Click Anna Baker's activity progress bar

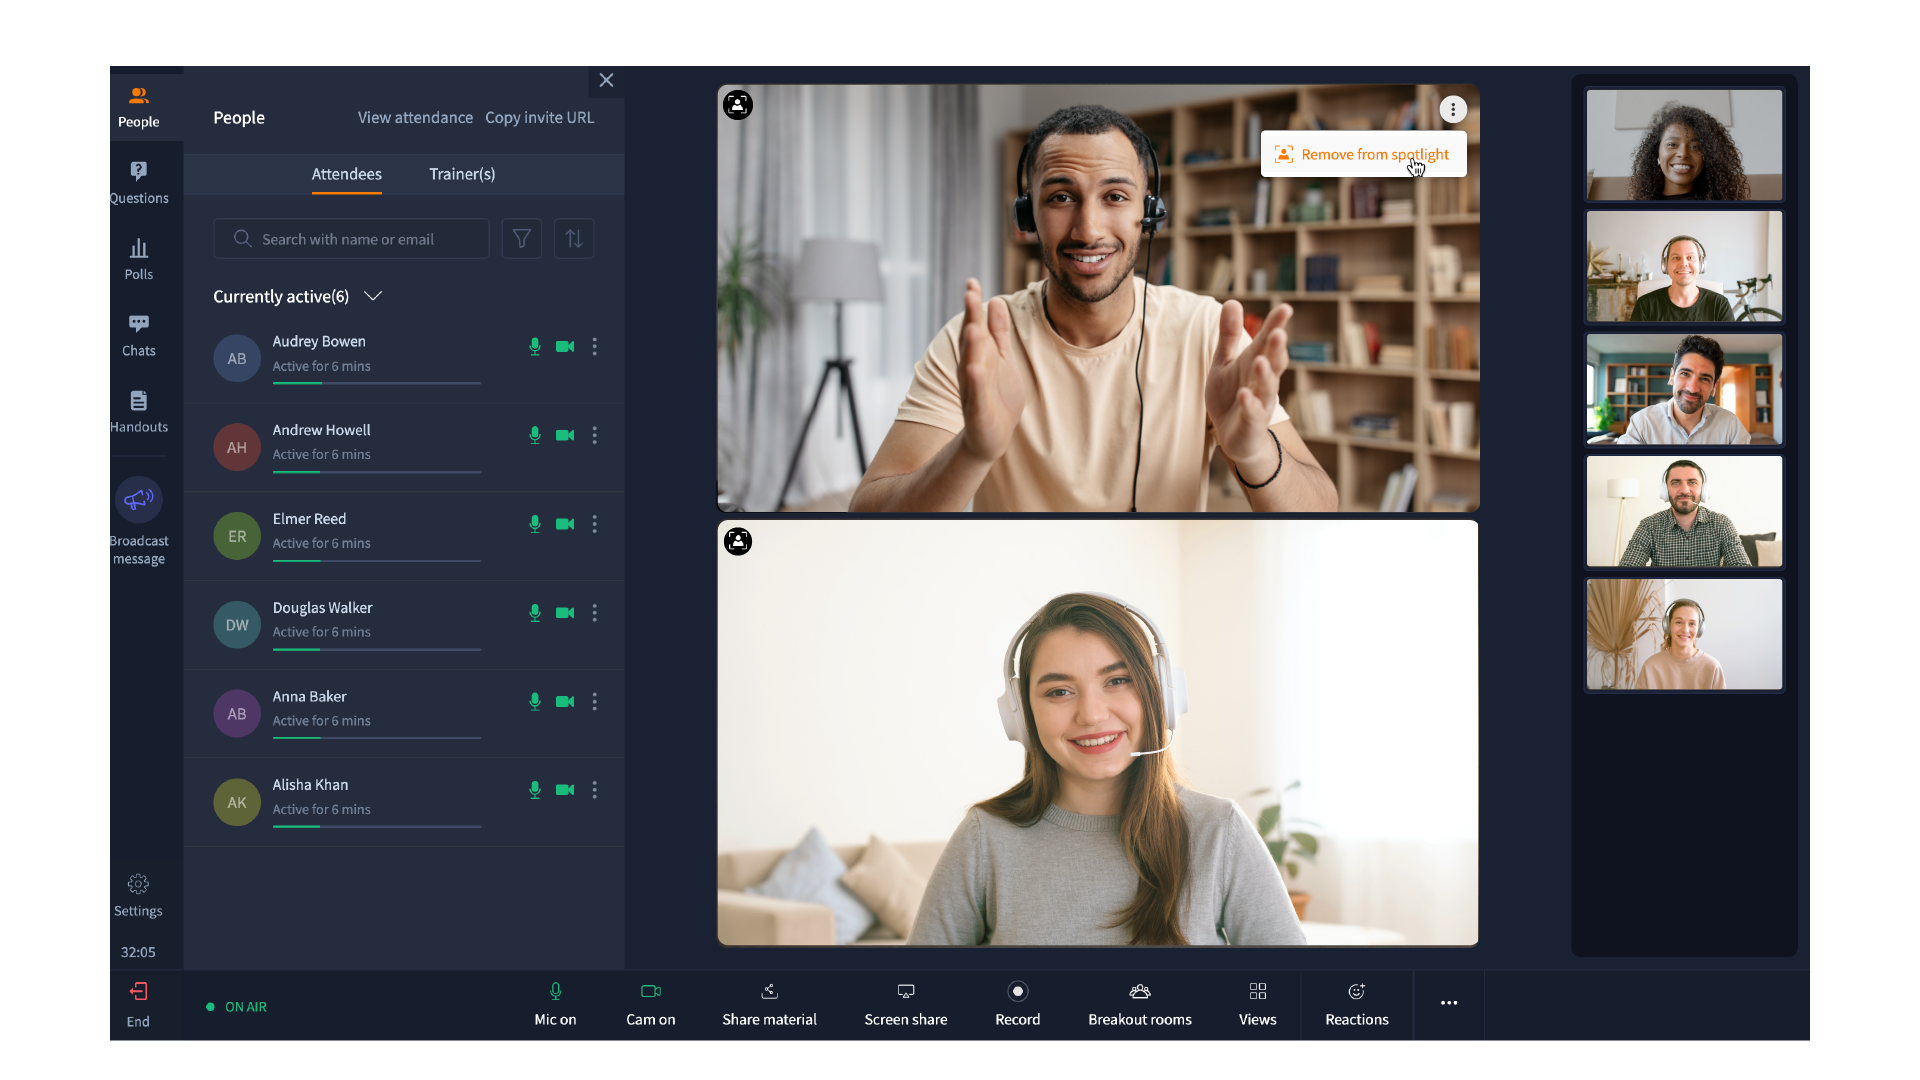(x=377, y=738)
